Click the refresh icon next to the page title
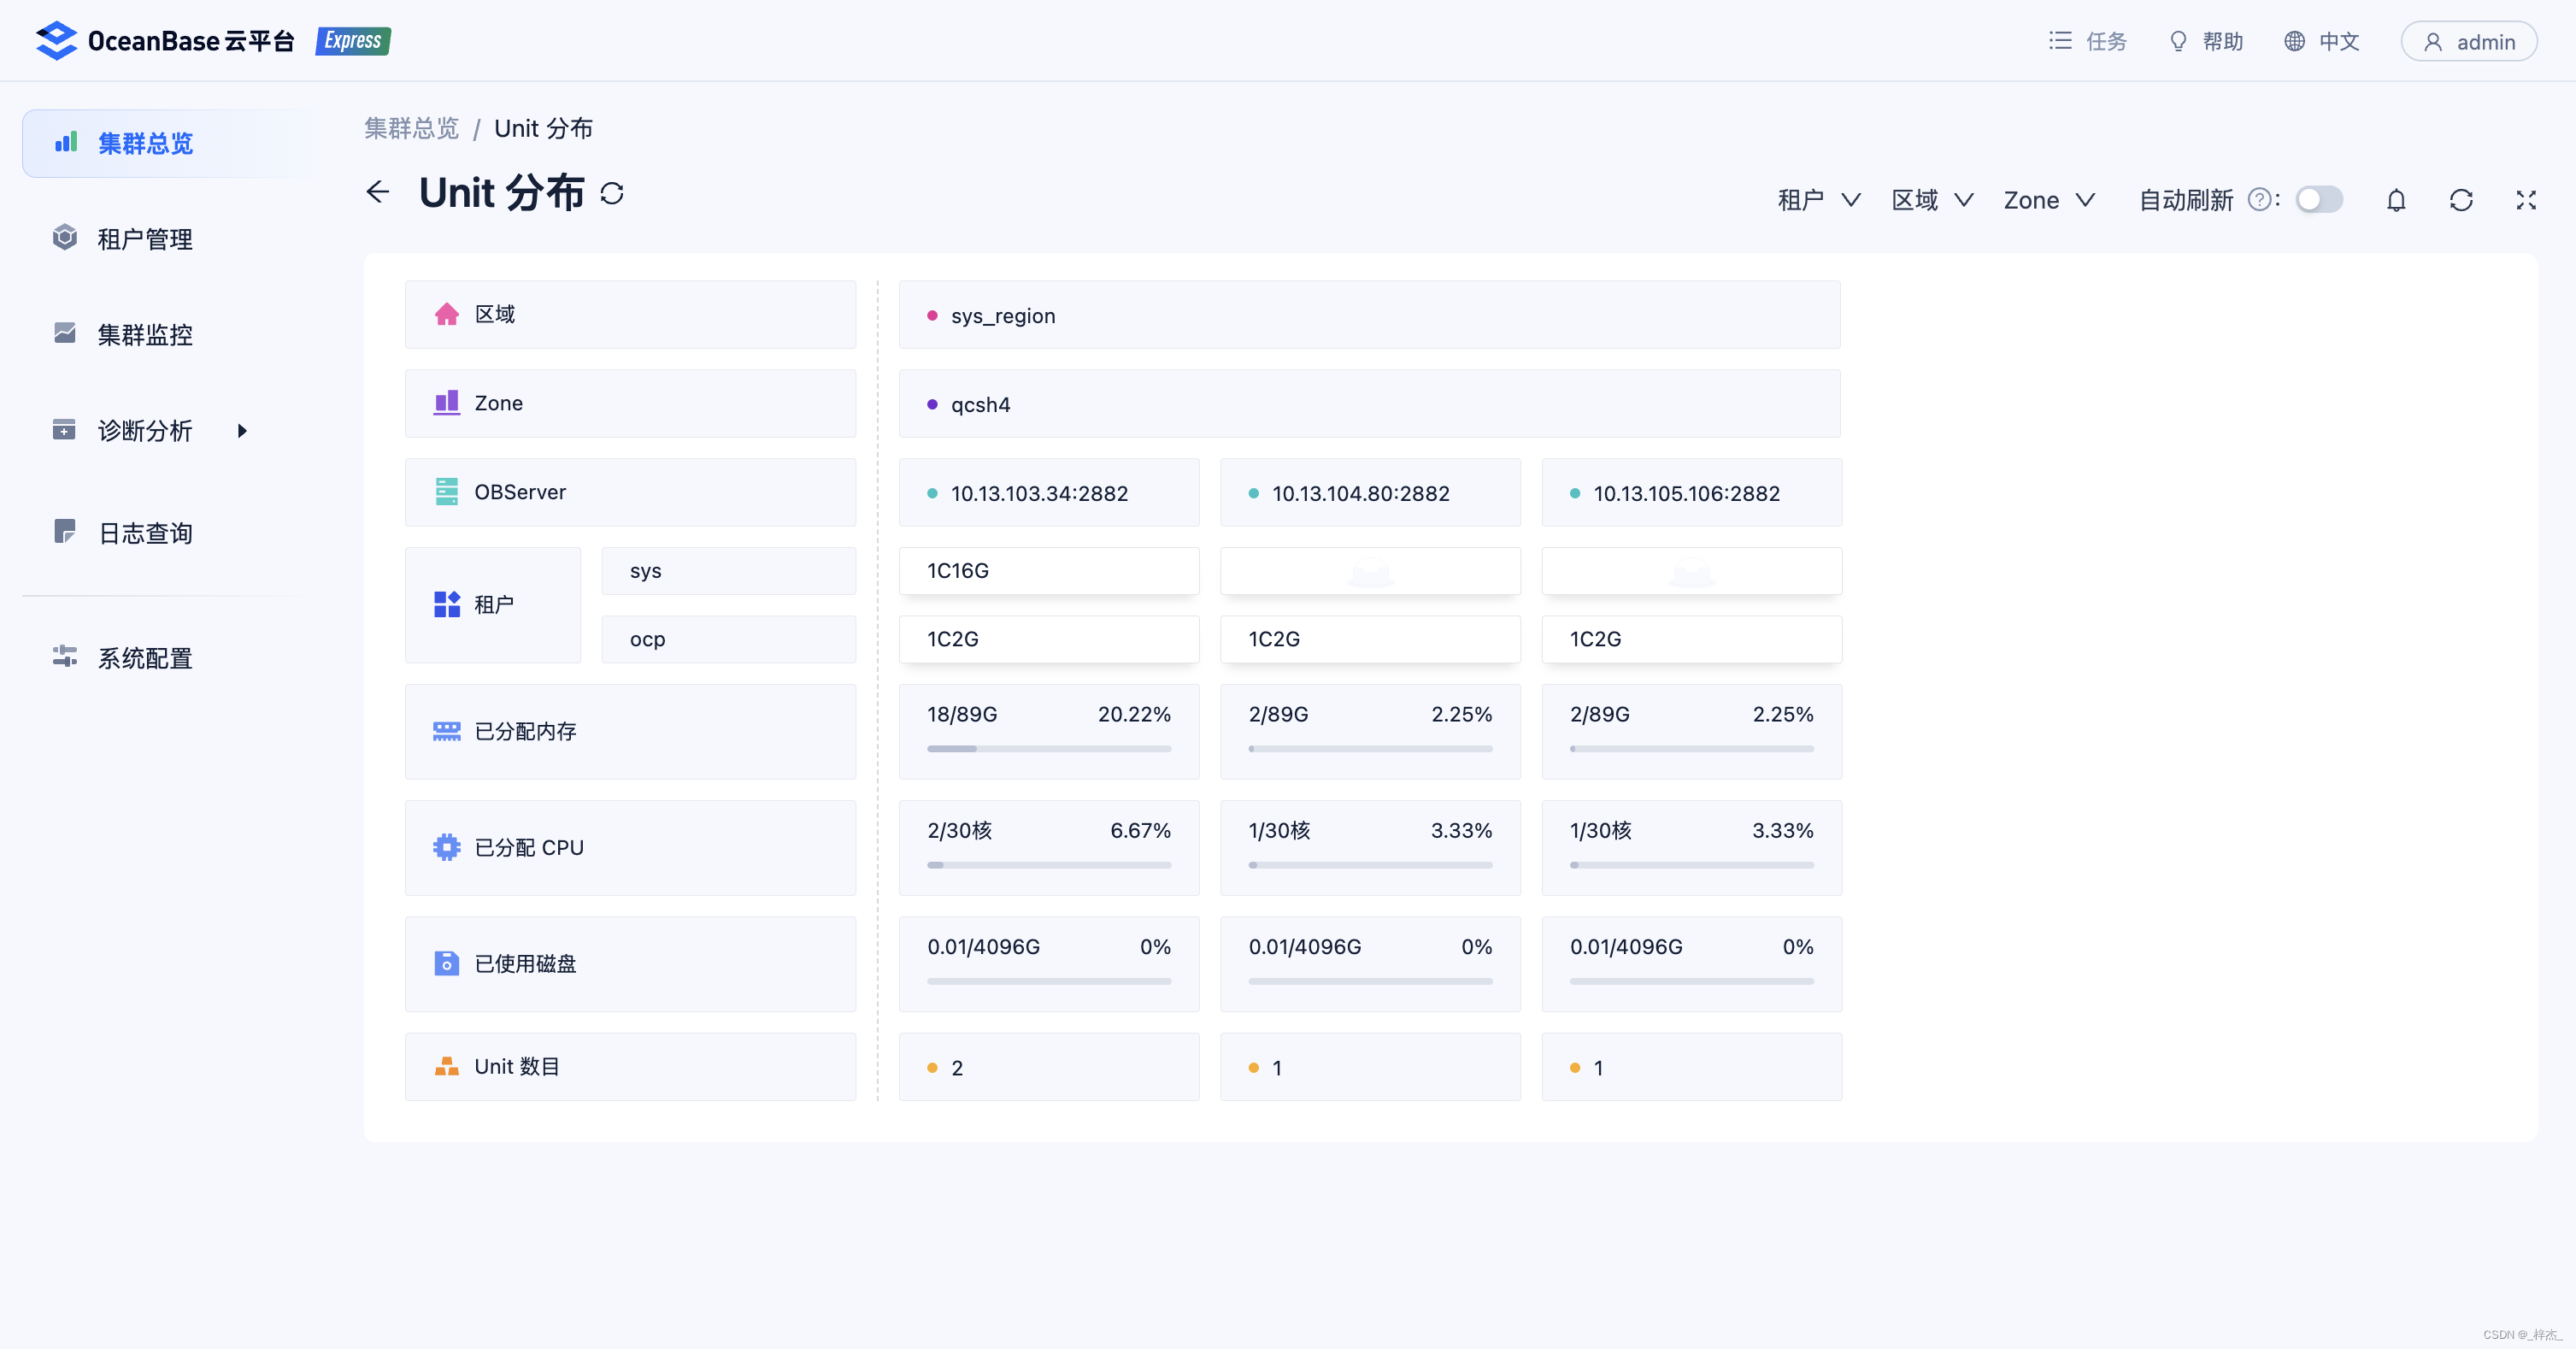The width and height of the screenshot is (2576, 1349). [x=612, y=194]
